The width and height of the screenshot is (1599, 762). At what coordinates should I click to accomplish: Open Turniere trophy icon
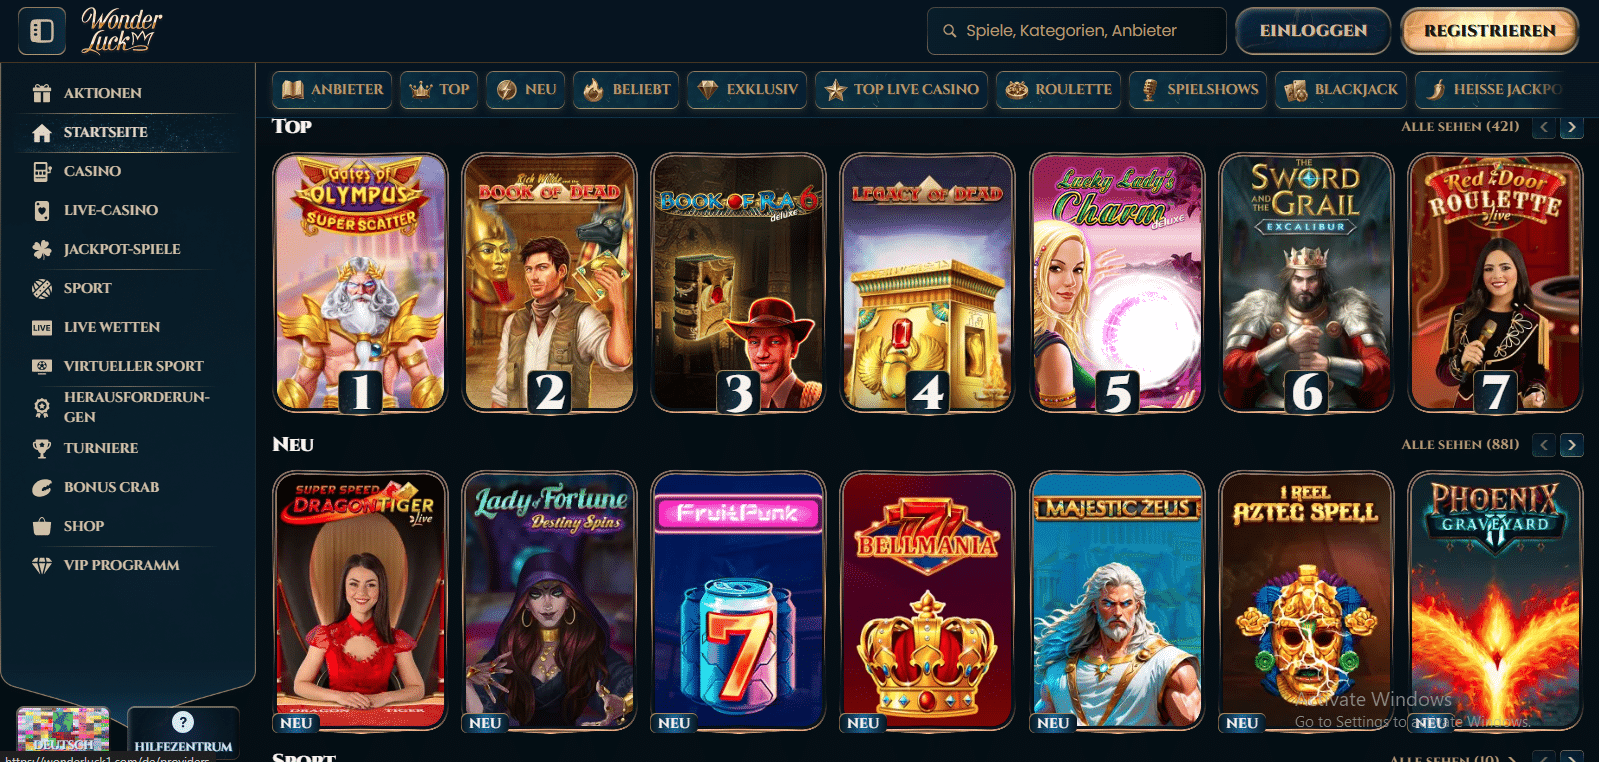[42, 448]
